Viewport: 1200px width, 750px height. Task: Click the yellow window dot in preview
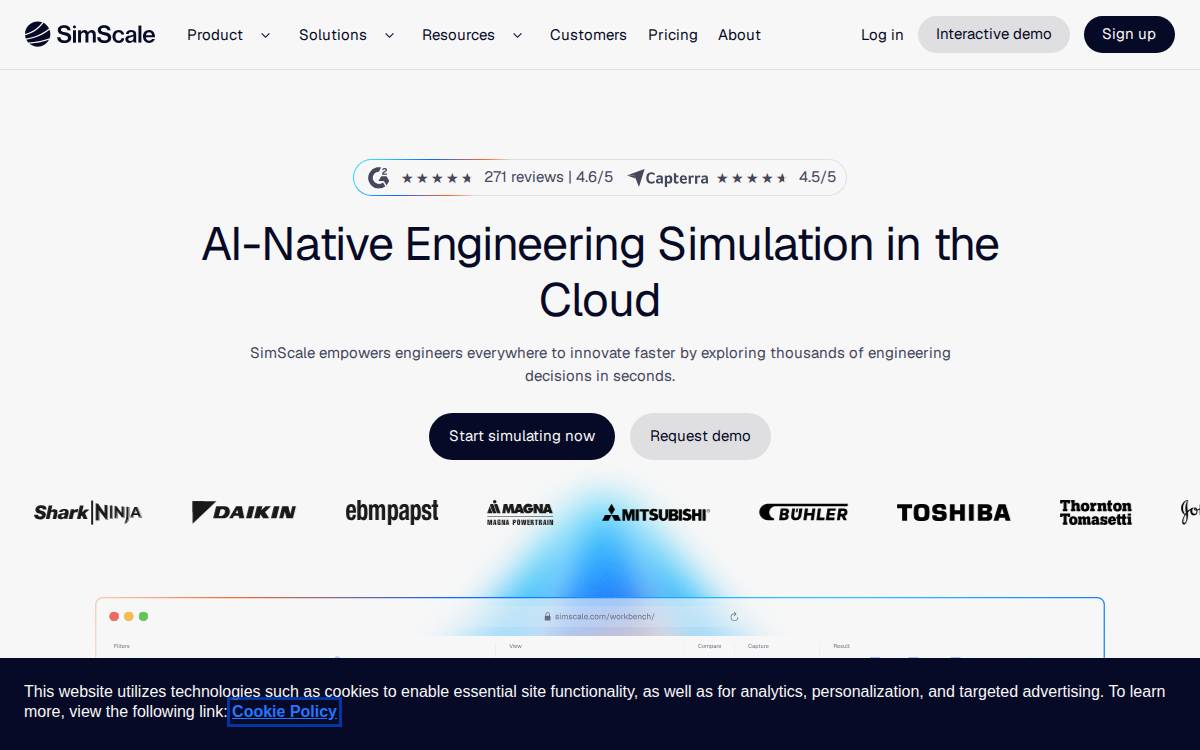click(x=129, y=616)
